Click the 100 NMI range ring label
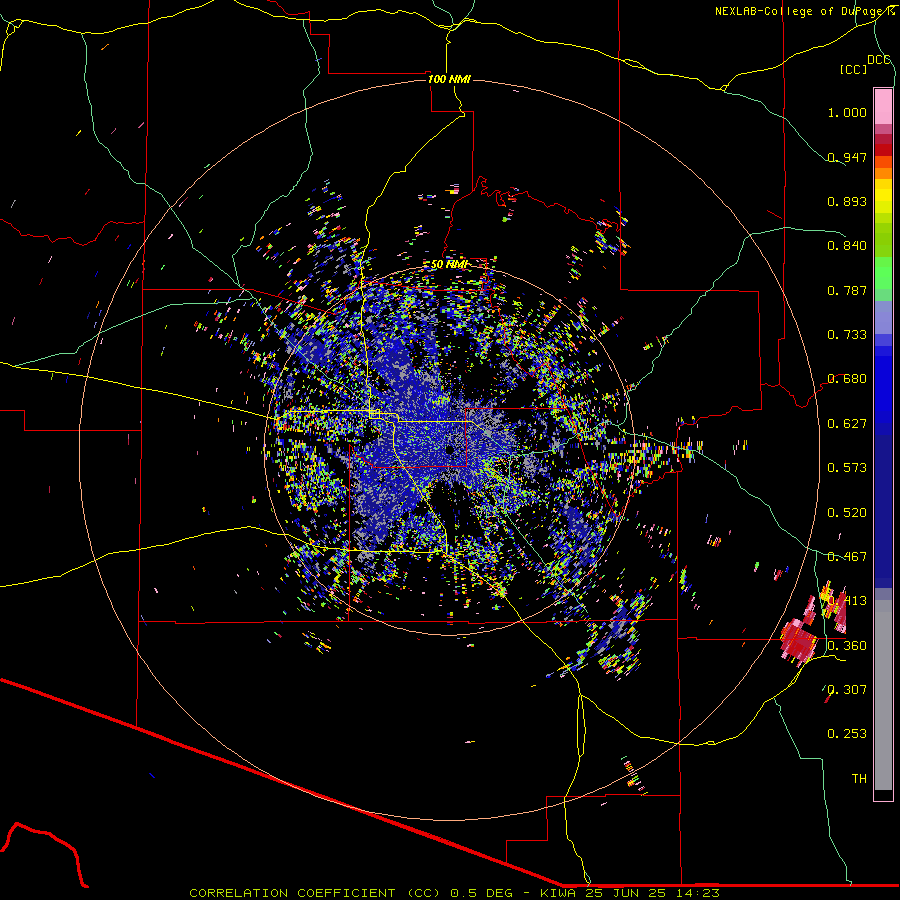 click(x=449, y=79)
